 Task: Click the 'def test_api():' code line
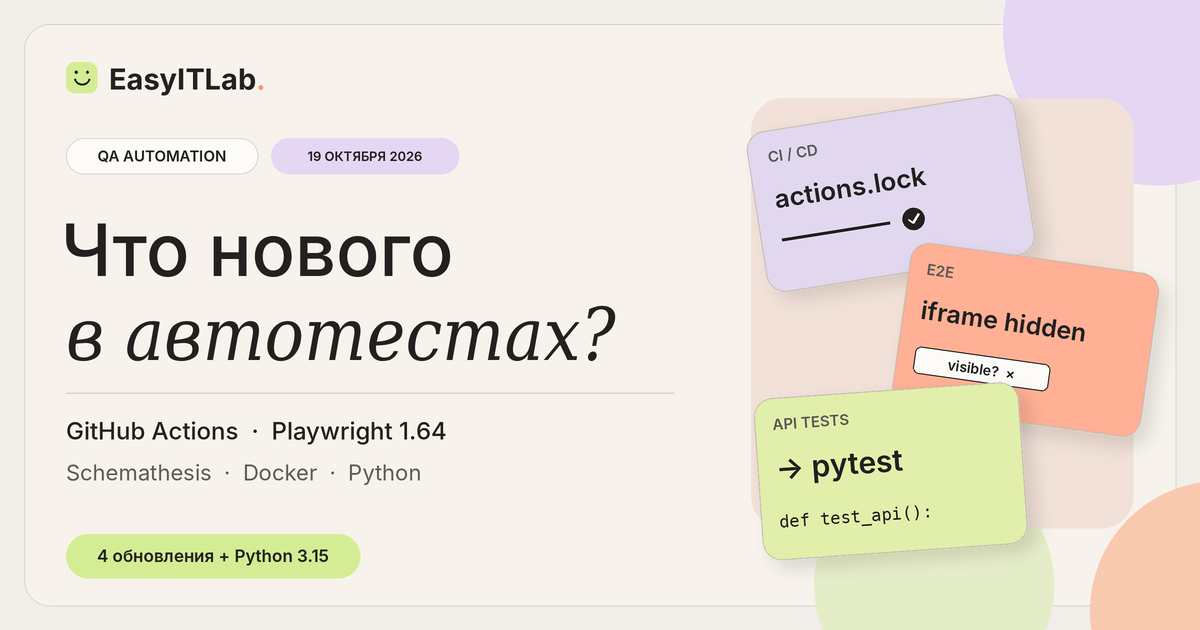(855, 518)
